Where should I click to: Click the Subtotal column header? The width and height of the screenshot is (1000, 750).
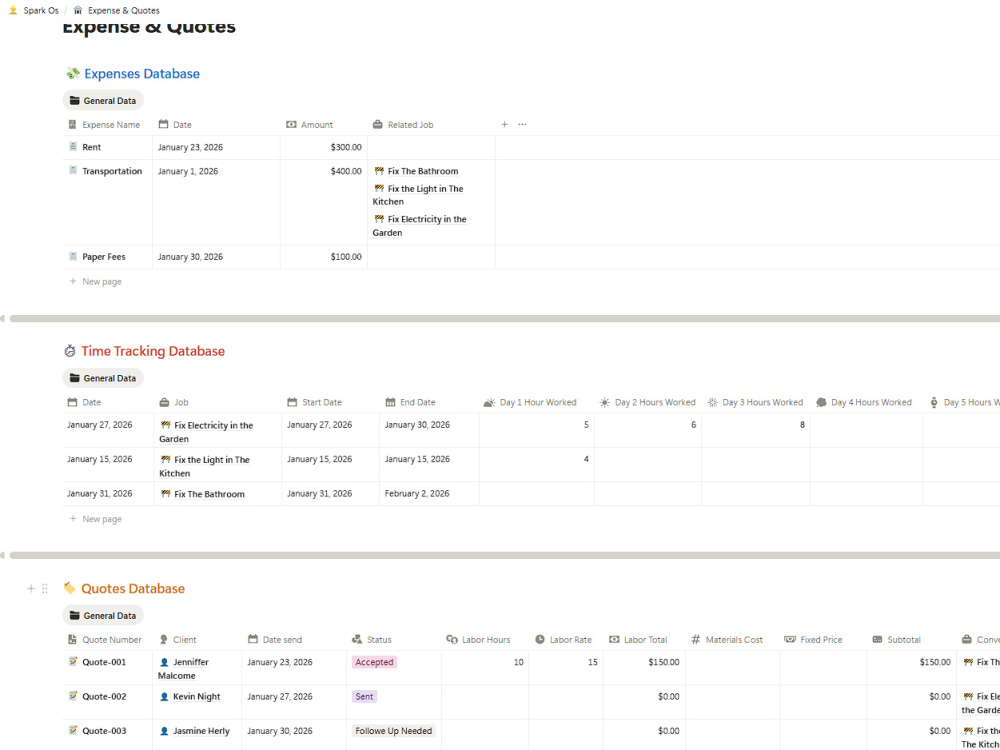pyautogui.click(x=896, y=640)
